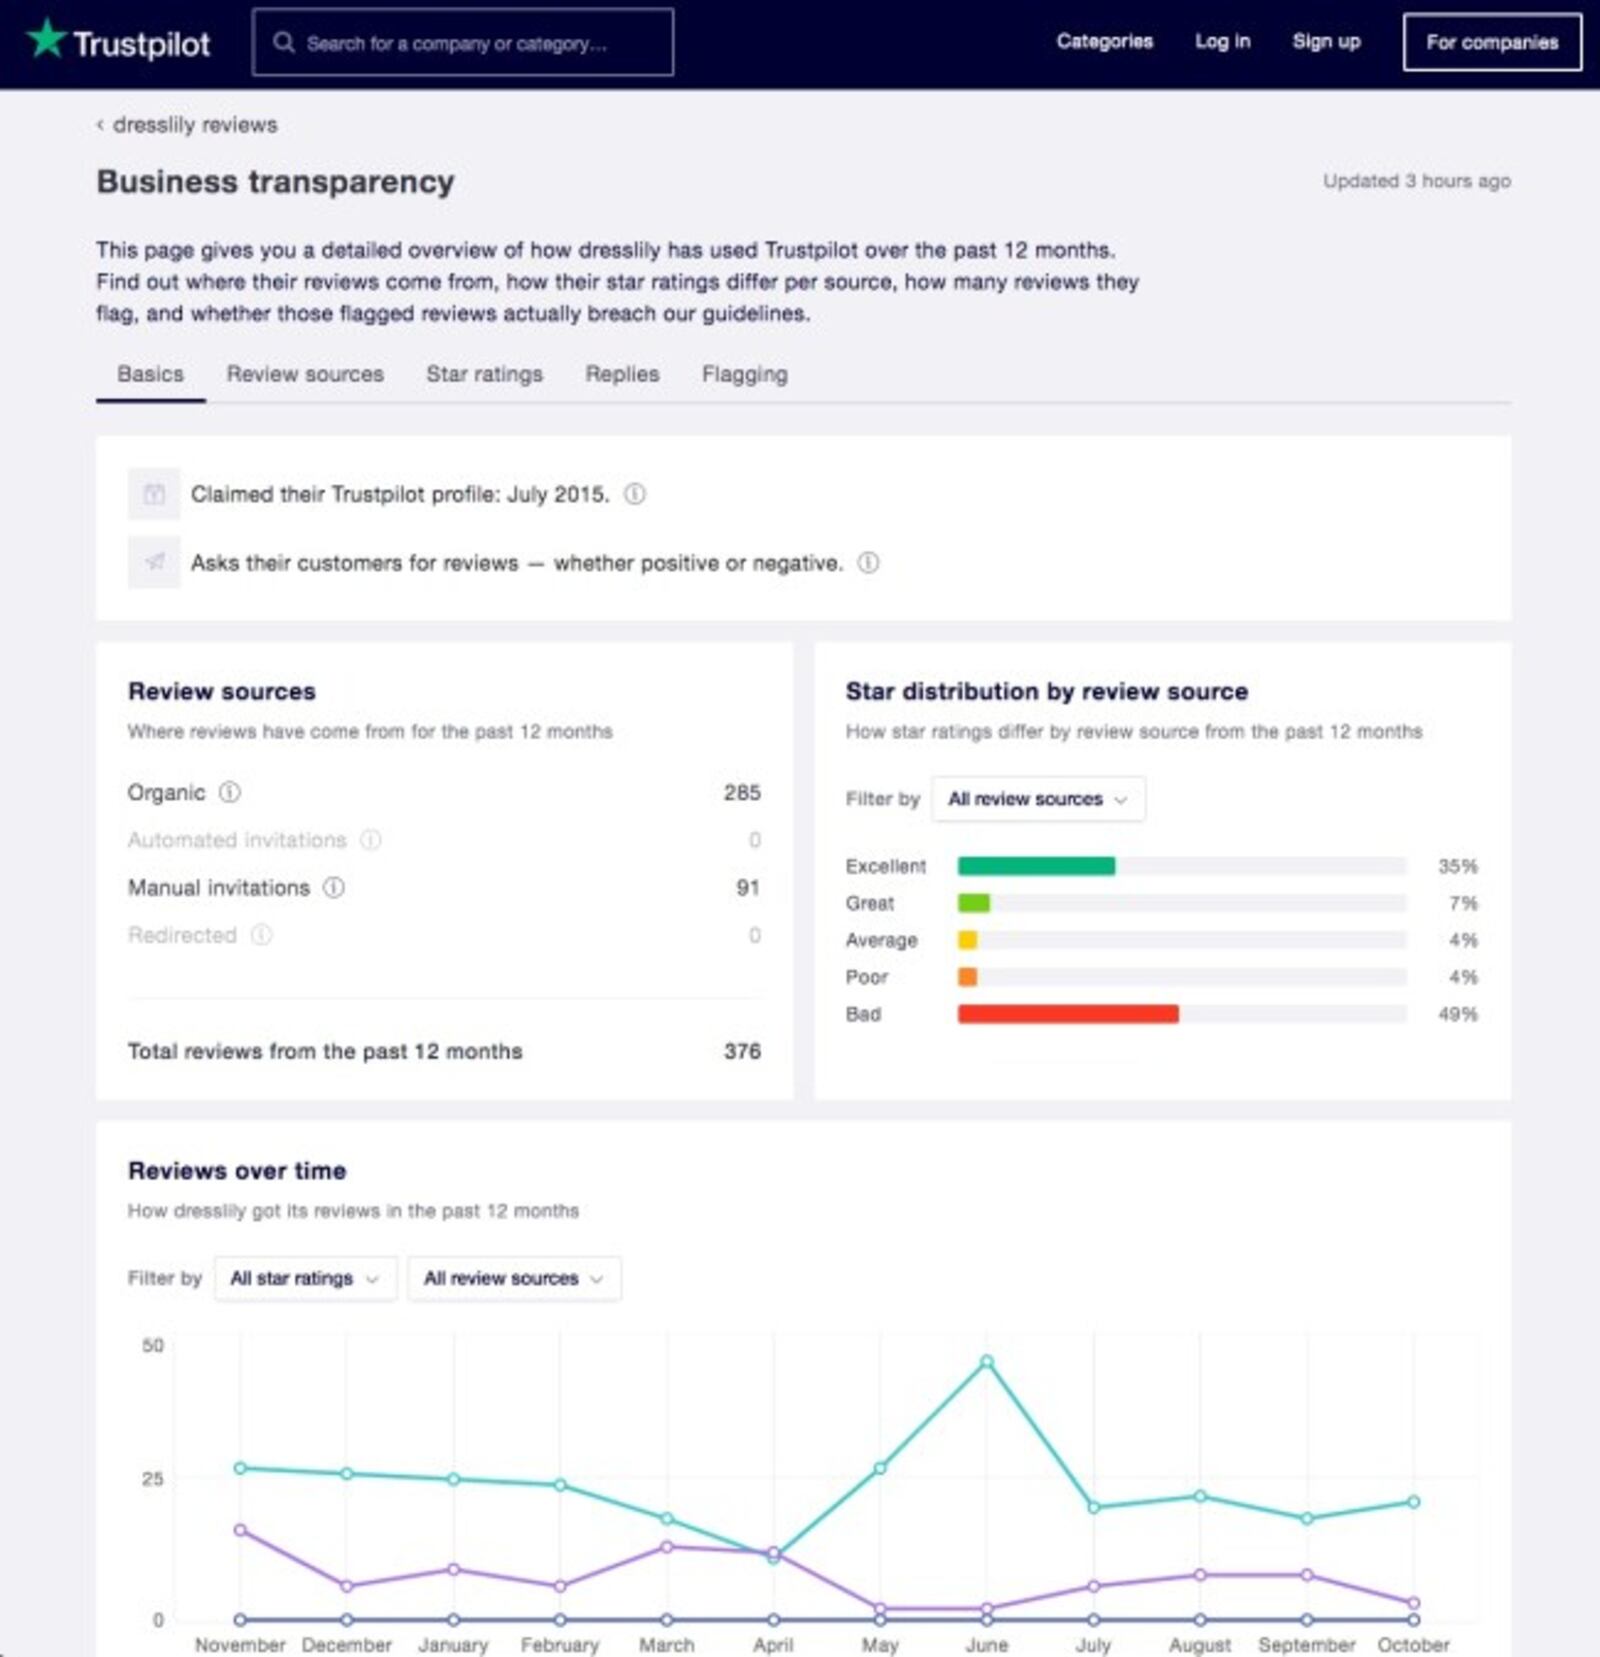Expand the All star ratings dropdown
Viewport: 1600px width, 1657px height.
coord(306,1278)
